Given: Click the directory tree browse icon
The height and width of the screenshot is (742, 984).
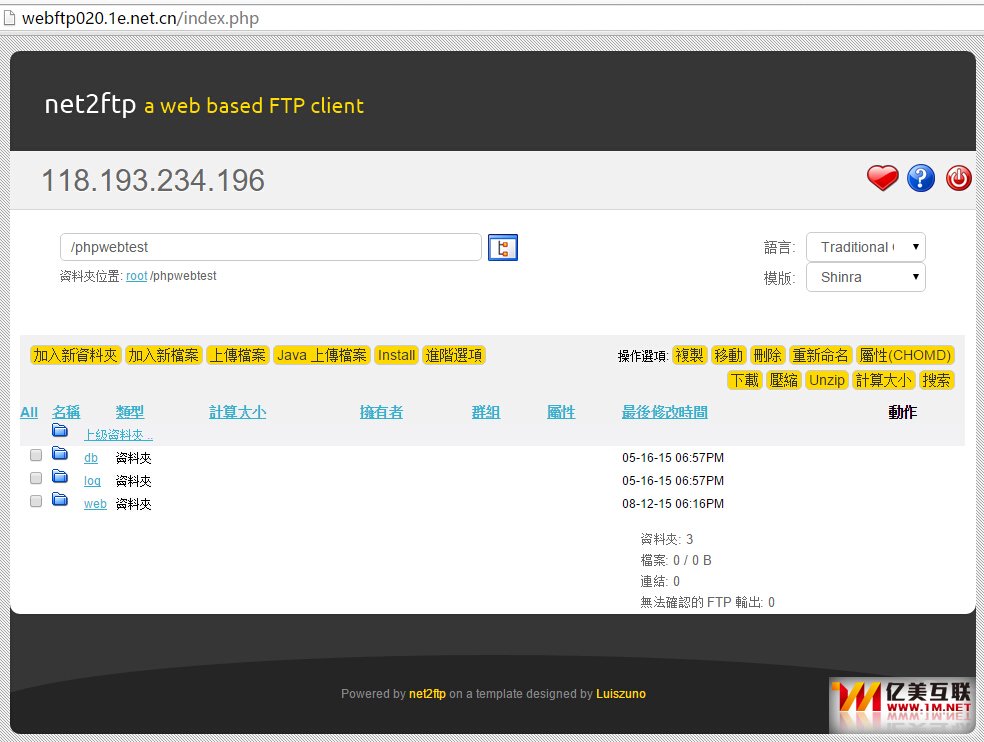Looking at the screenshot, I should 503,247.
